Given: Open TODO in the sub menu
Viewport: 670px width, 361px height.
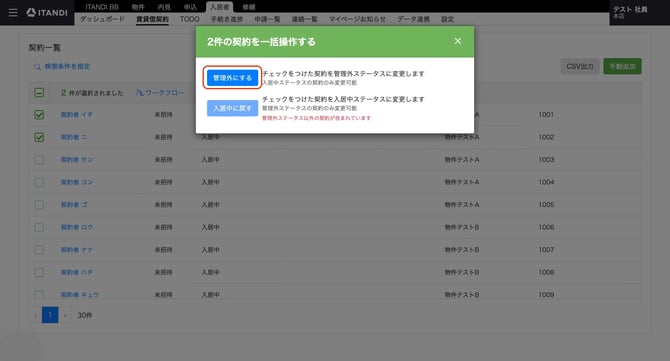Looking at the screenshot, I should tap(189, 19).
